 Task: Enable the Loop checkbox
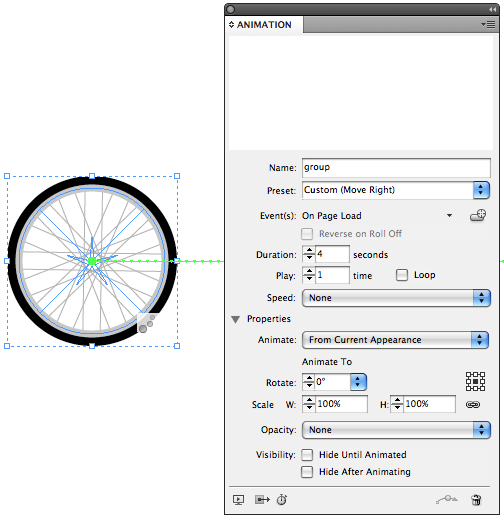402,275
